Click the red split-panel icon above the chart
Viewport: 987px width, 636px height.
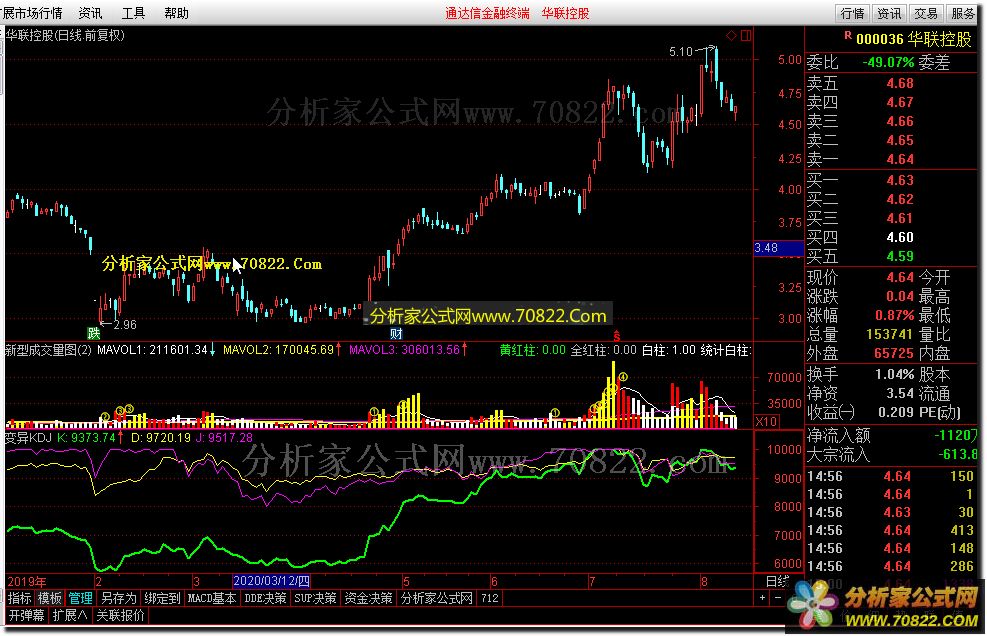pyautogui.click(x=746, y=35)
